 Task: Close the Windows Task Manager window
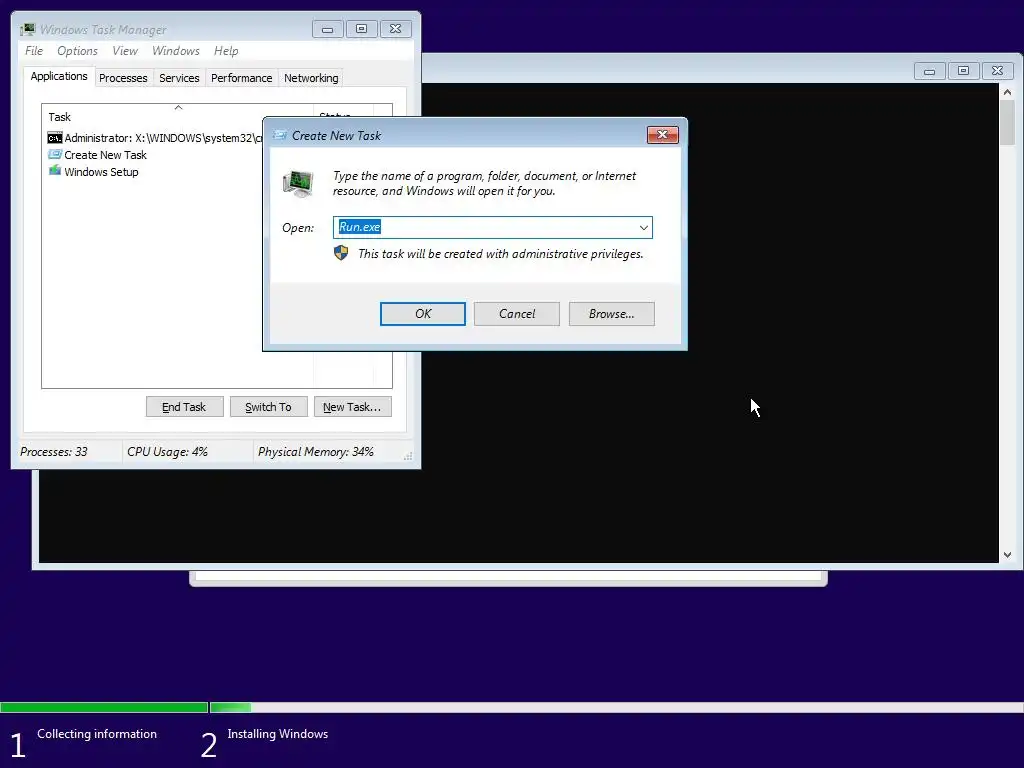395,29
